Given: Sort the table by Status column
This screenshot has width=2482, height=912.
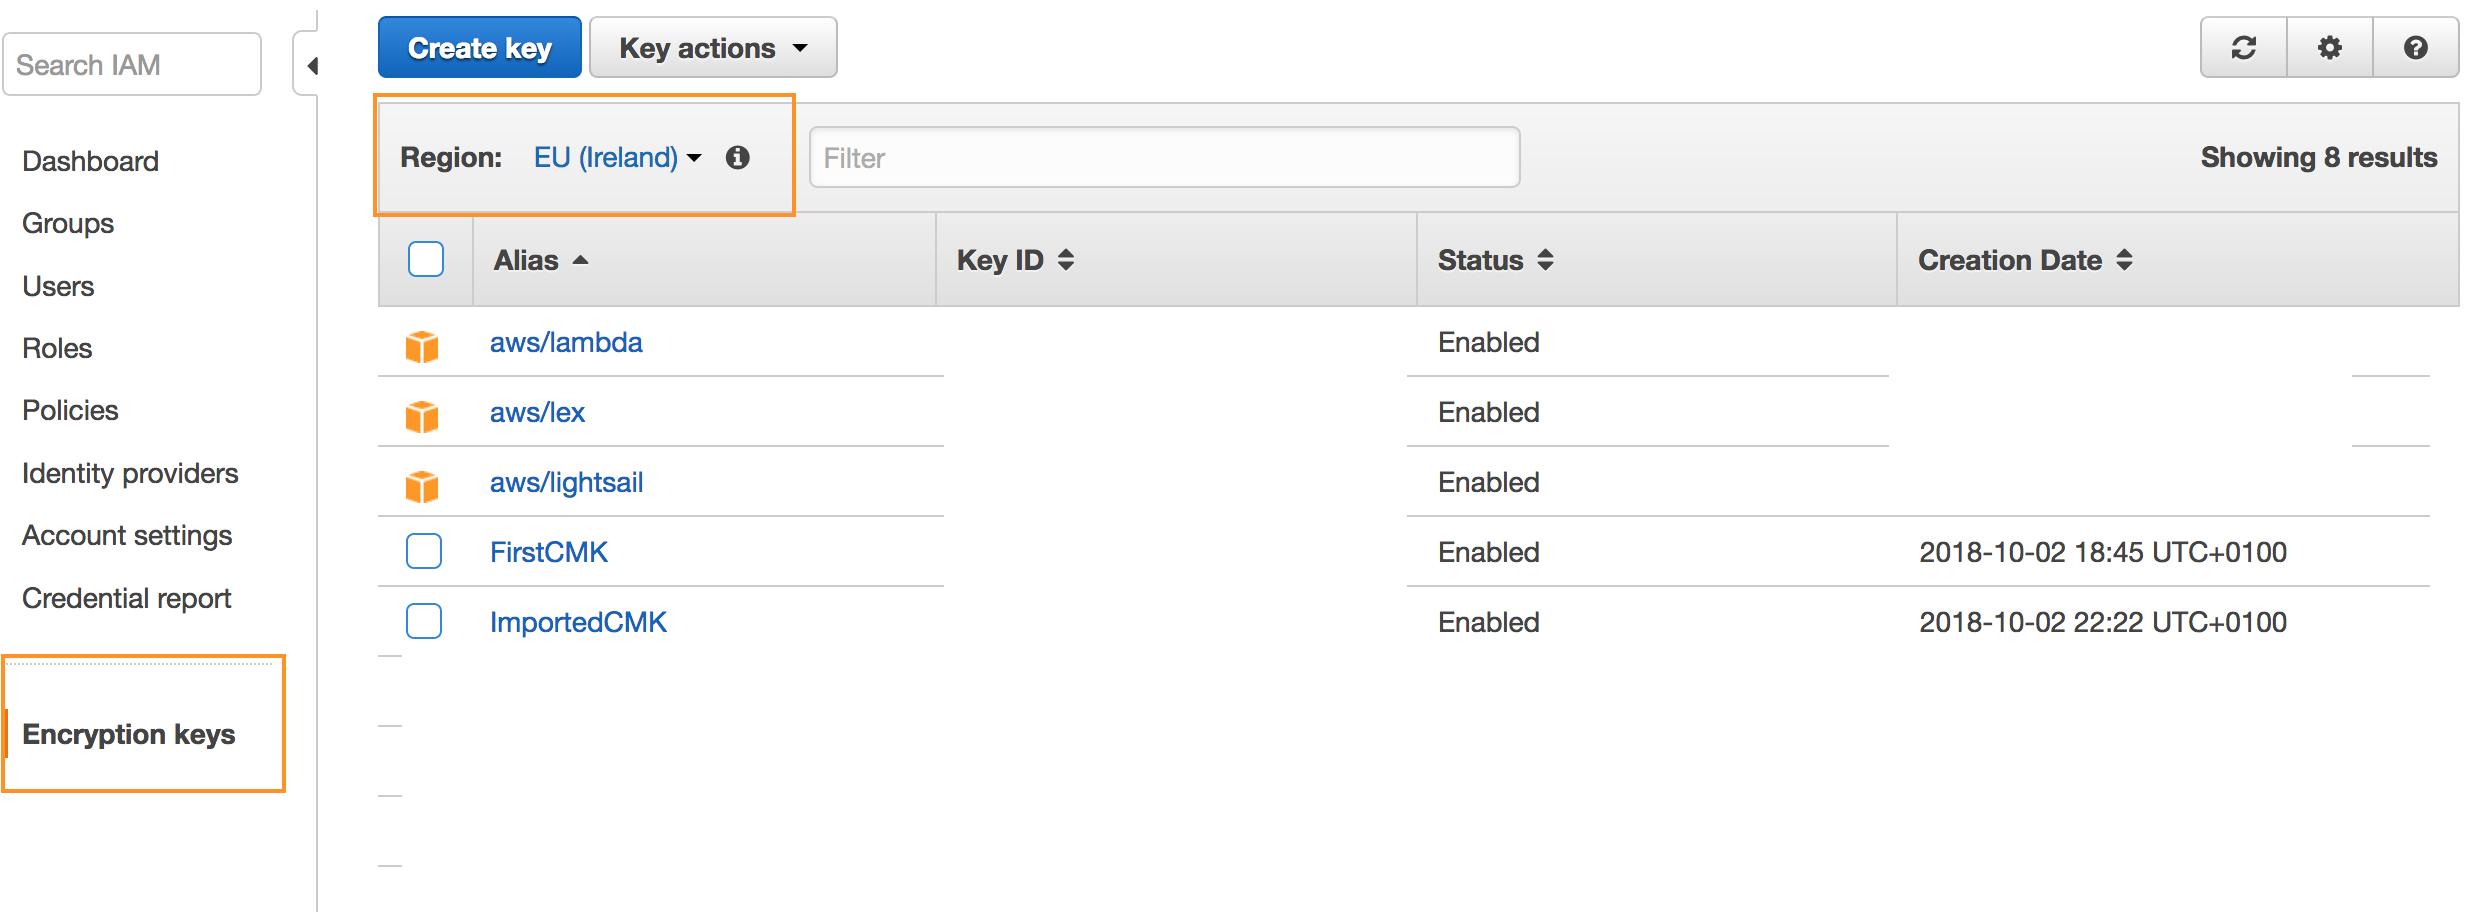Looking at the screenshot, I should pyautogui.click(x=1495, y=260).
